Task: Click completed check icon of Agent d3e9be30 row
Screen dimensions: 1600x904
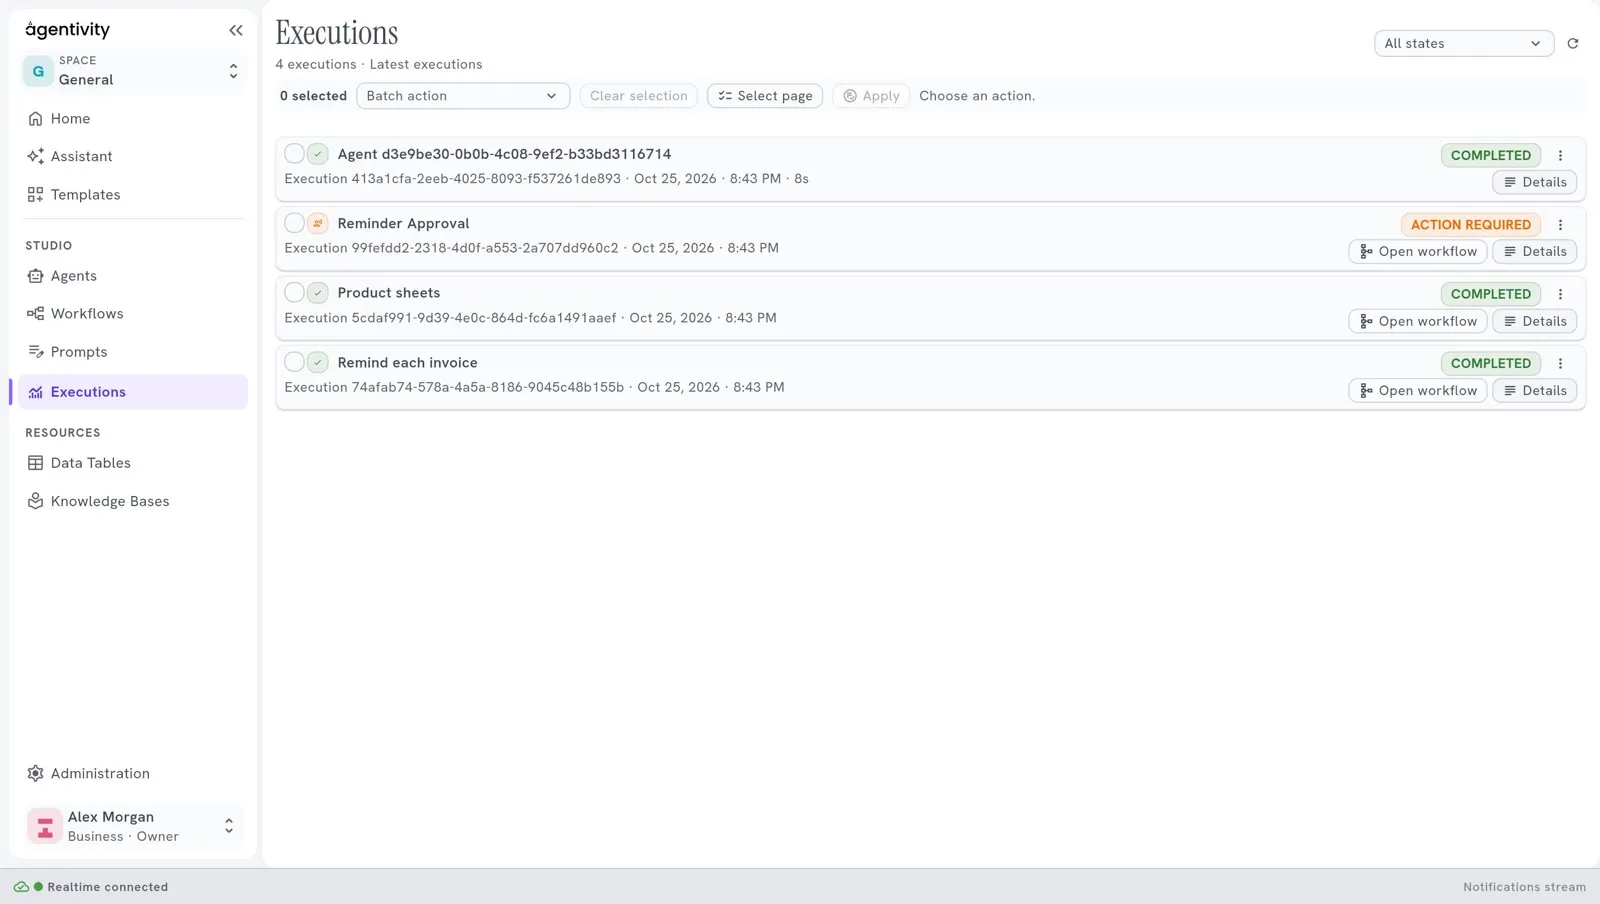Action: [318, 154]
